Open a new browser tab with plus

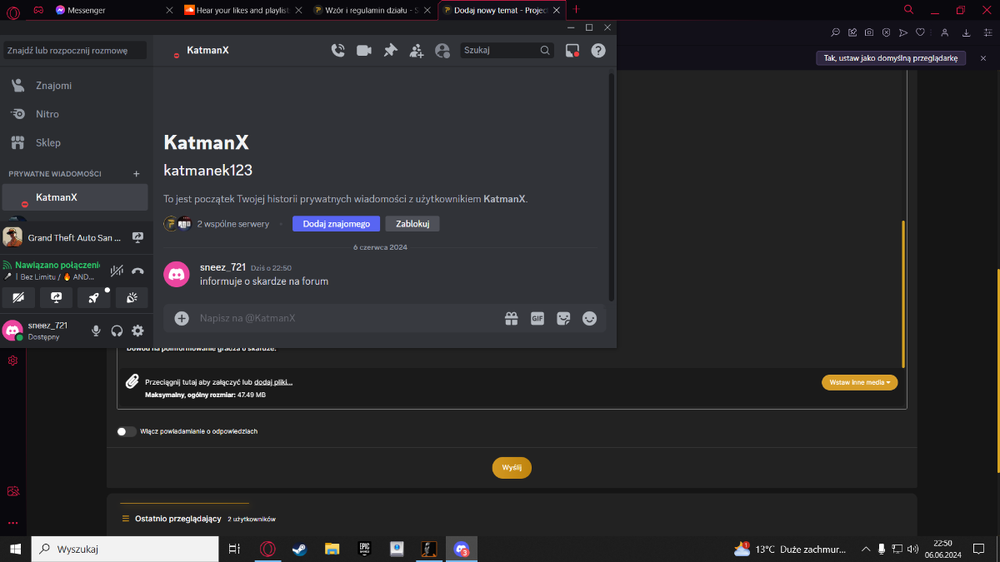pos(577,10)
